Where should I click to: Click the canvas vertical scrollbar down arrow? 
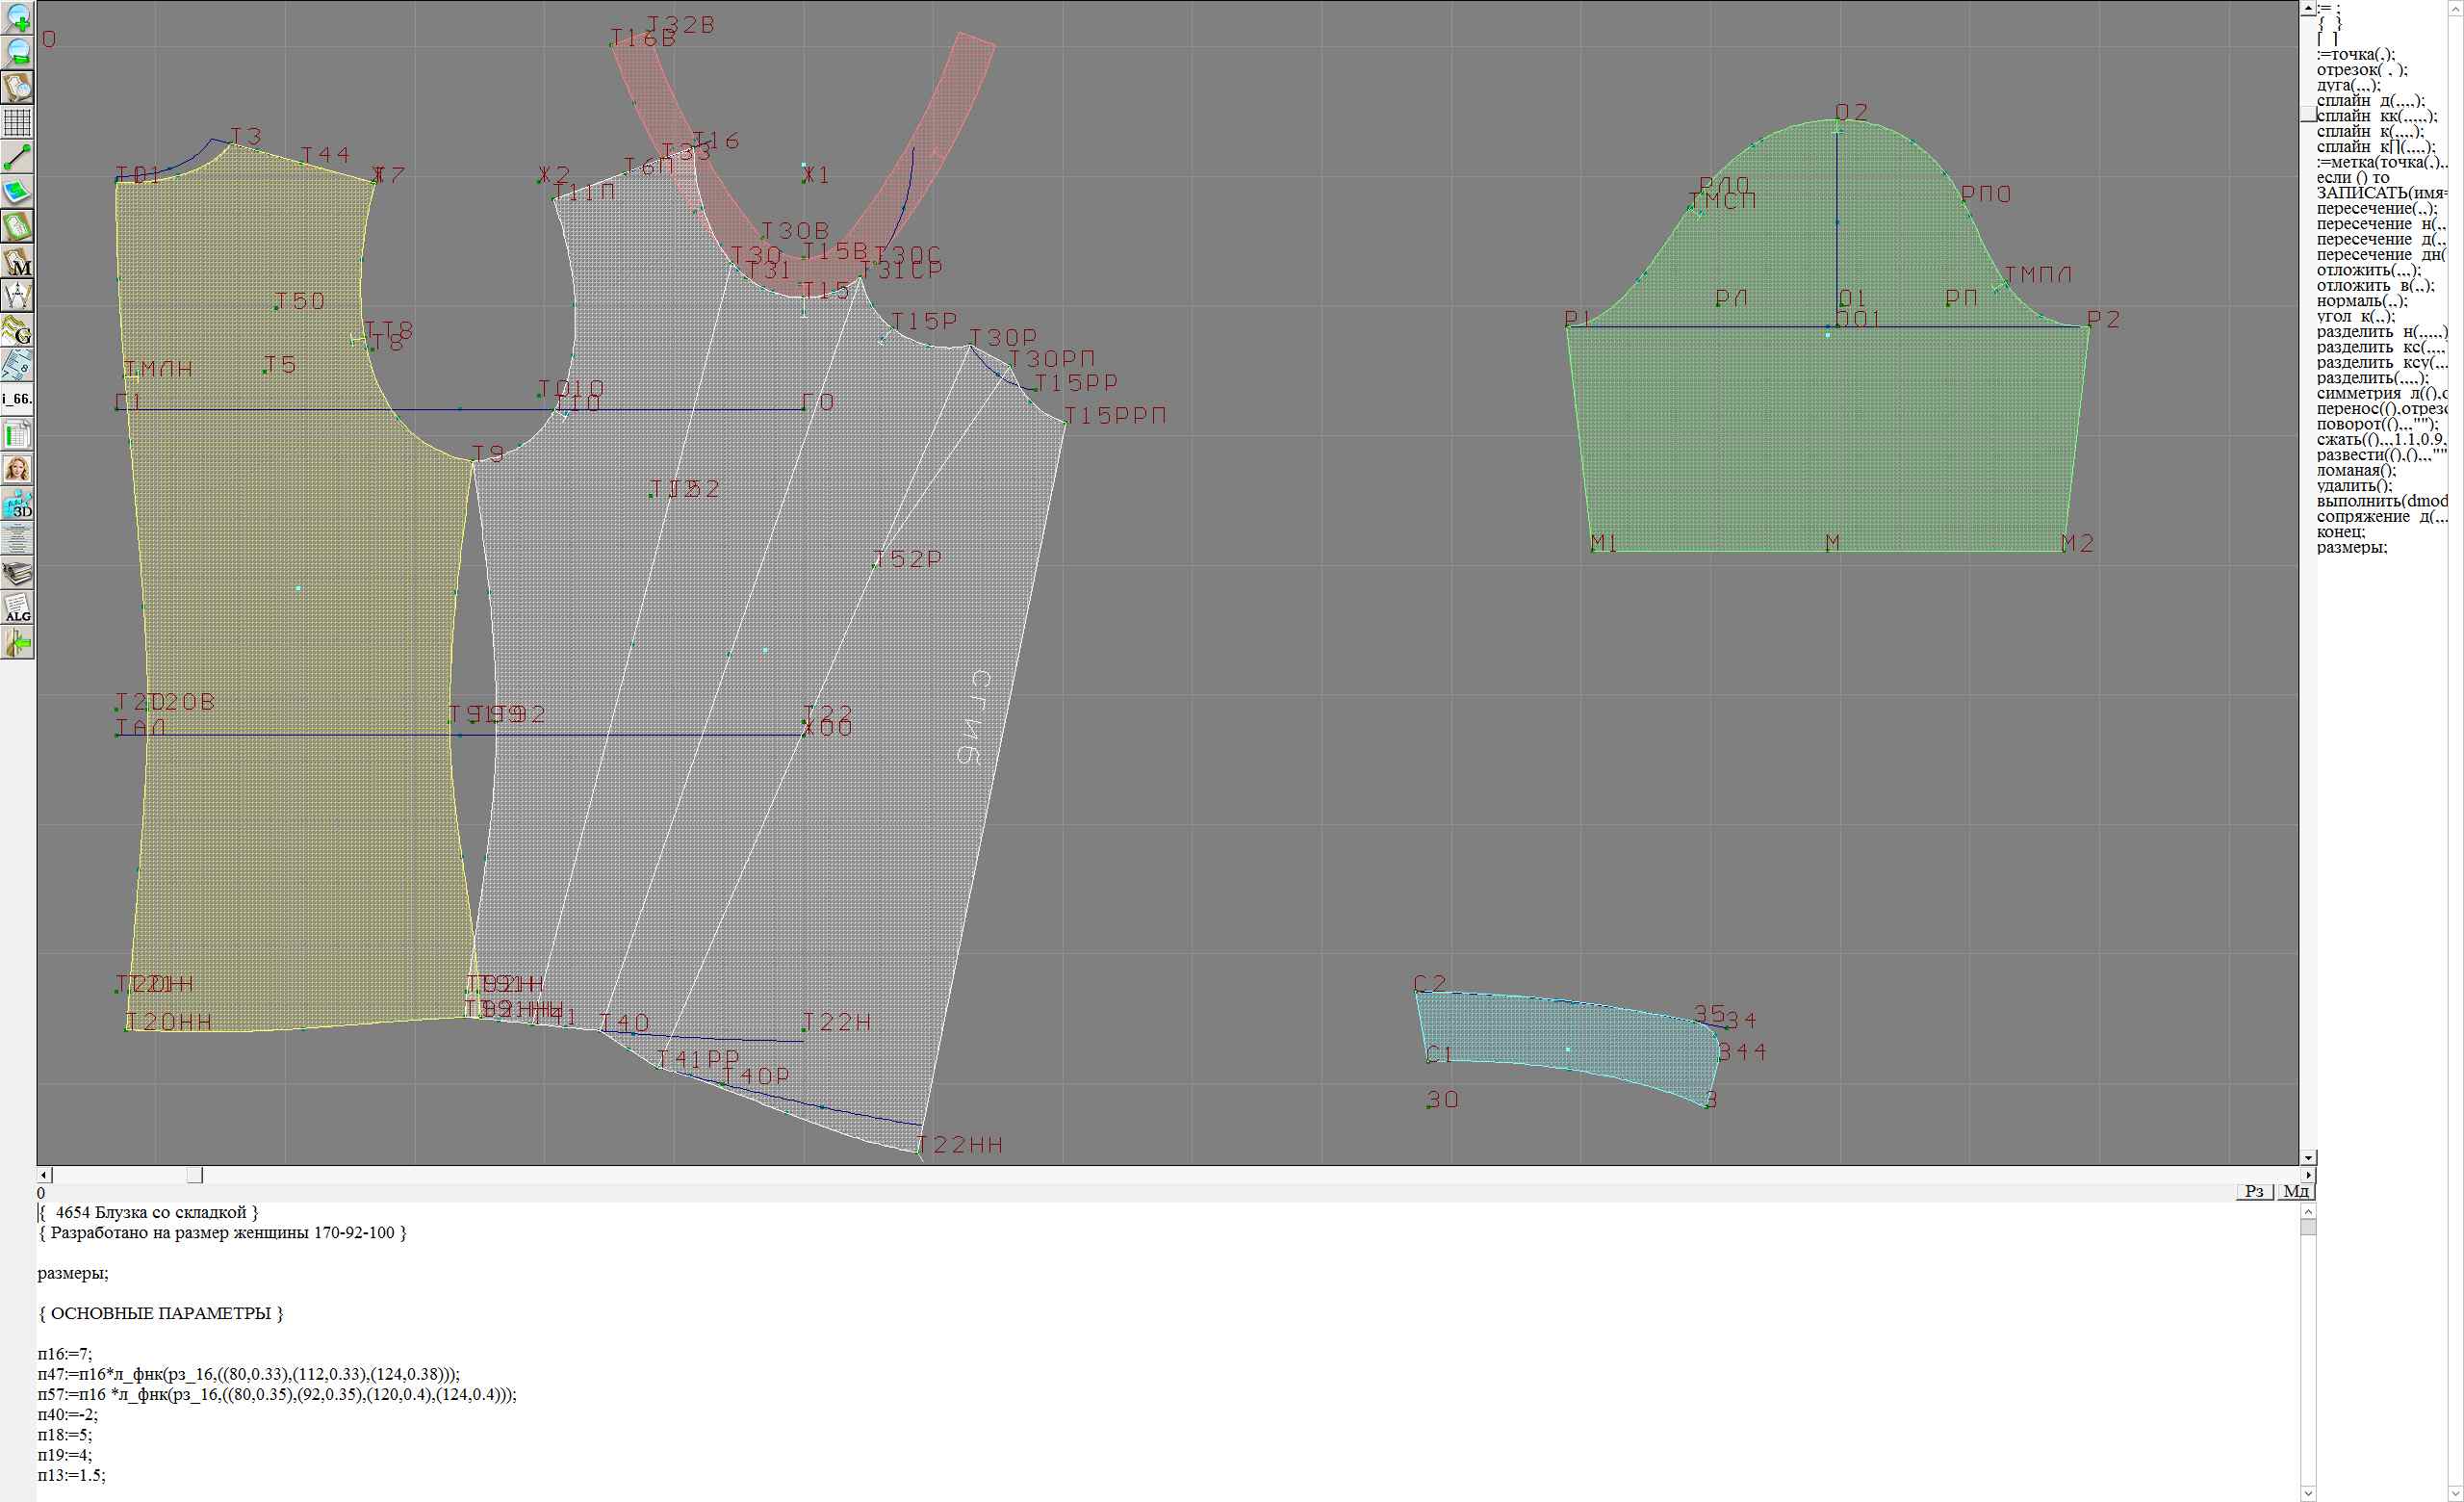click(x=2308, y=1157)
